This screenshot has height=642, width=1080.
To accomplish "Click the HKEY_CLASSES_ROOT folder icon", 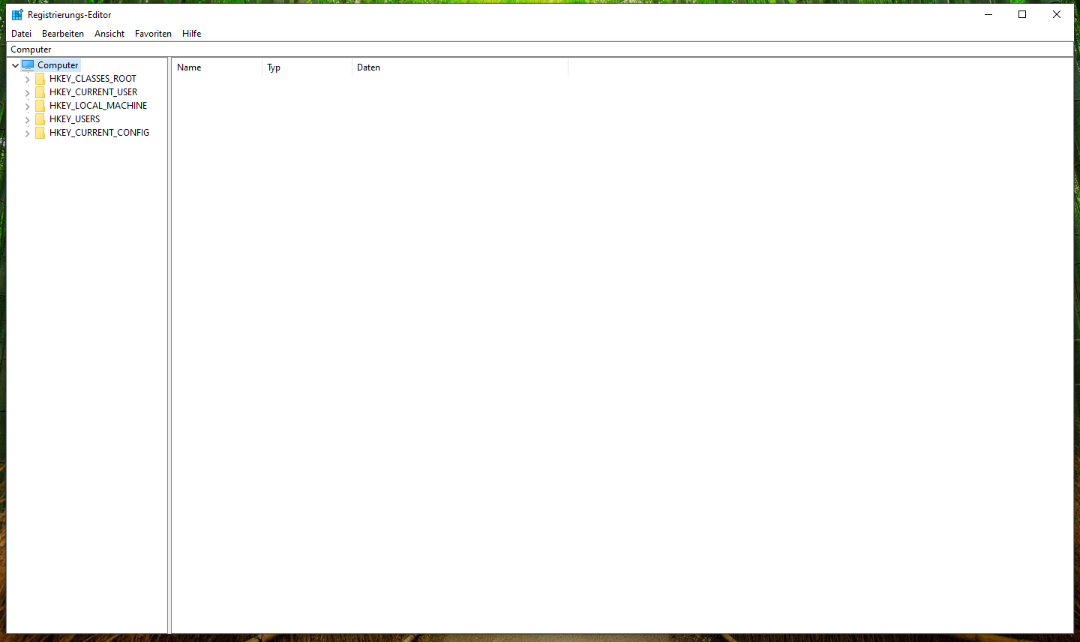I will [40, 78].
